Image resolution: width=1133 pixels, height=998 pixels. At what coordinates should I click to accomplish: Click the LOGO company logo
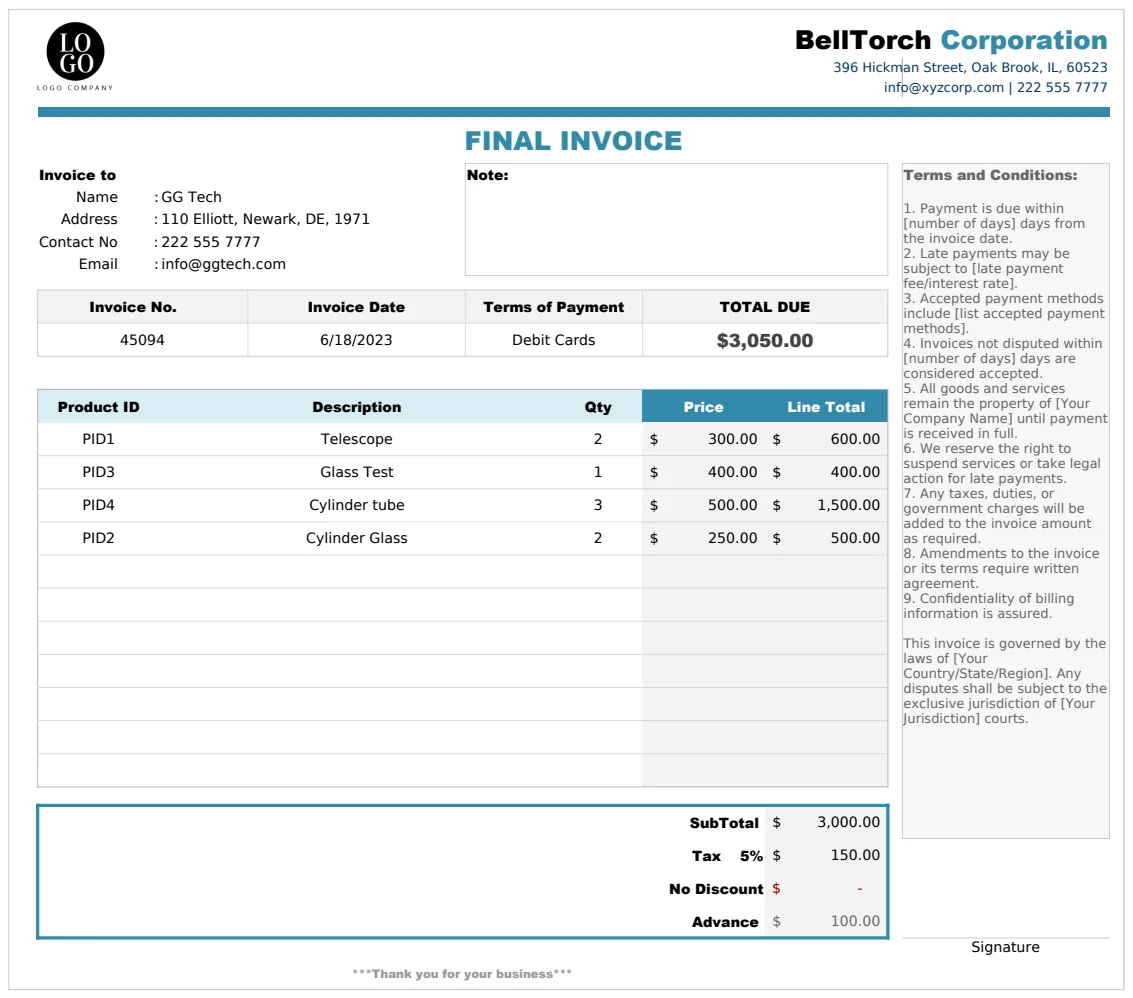point(75,56)
